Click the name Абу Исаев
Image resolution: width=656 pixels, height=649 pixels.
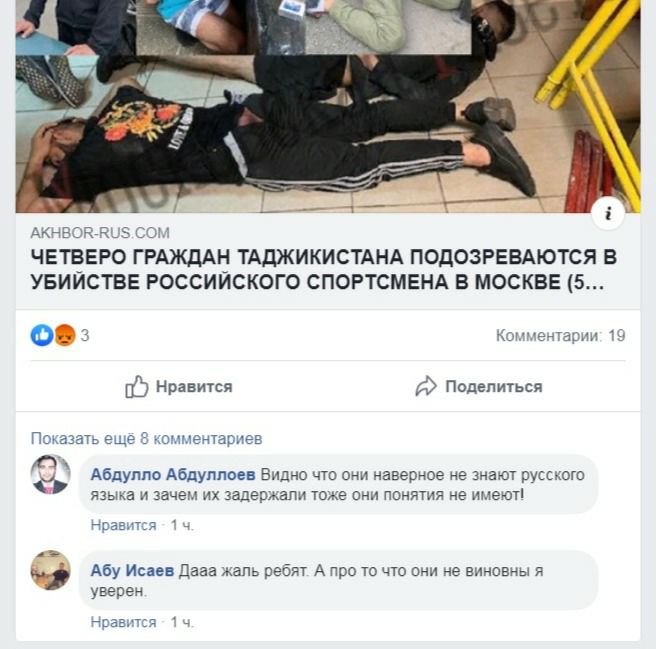[132, 571]
